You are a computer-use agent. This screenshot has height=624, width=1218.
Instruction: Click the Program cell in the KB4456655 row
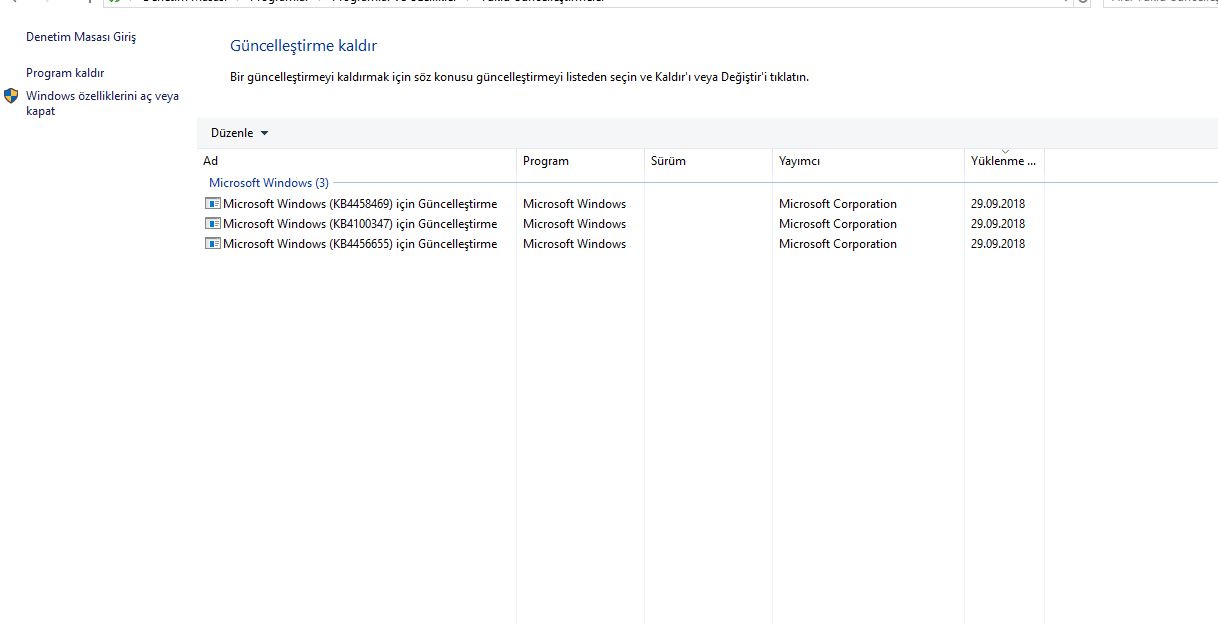pos(574,243)
